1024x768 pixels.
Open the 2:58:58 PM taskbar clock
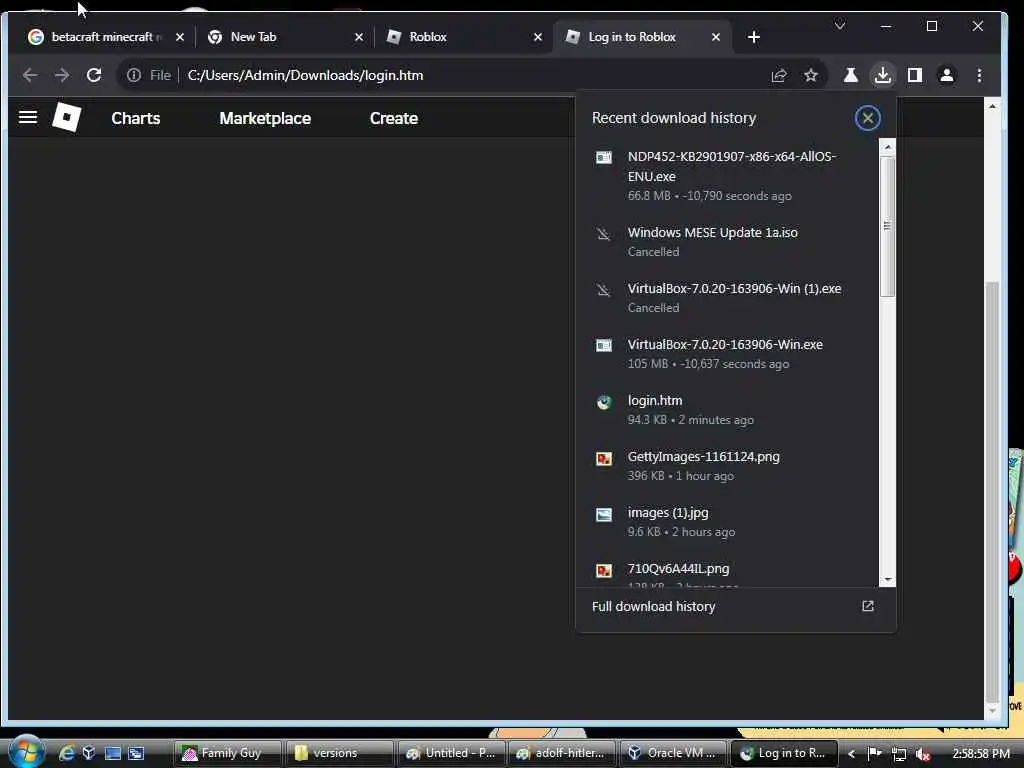click(981, 754)
